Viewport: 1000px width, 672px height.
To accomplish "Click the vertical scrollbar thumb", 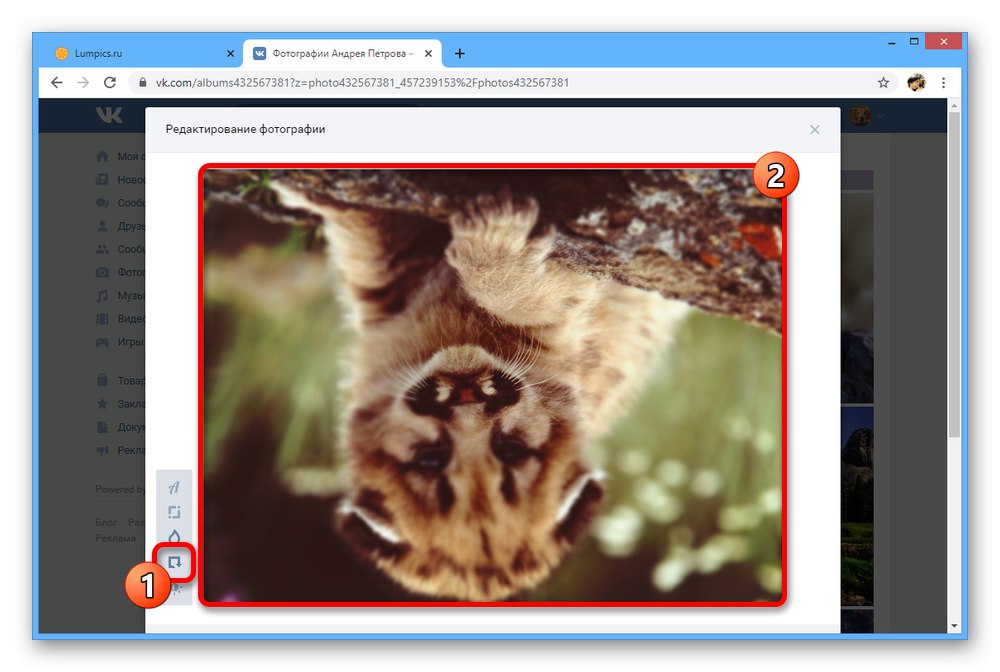I will click(x=954, y=274).
